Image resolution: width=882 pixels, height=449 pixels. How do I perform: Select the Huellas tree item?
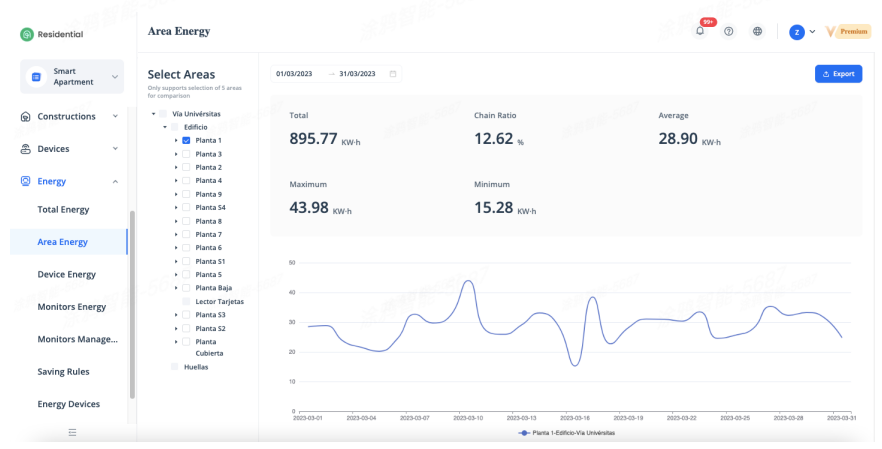pyautogui.click(x=196, y=367)
